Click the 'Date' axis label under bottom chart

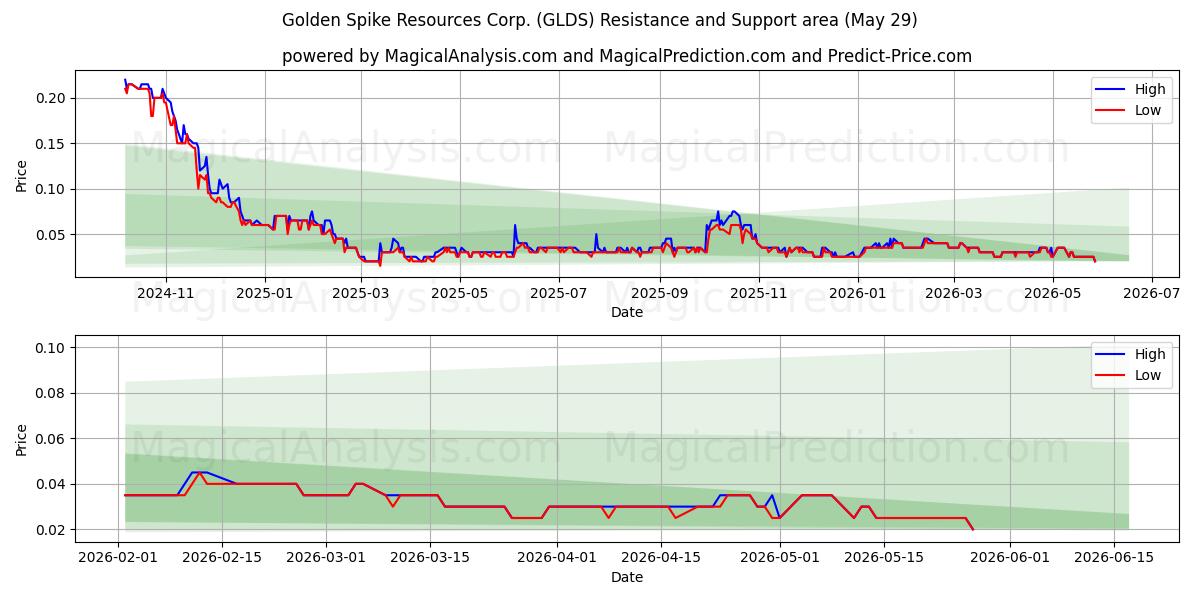pyautogui.click(x=627, y=578)
